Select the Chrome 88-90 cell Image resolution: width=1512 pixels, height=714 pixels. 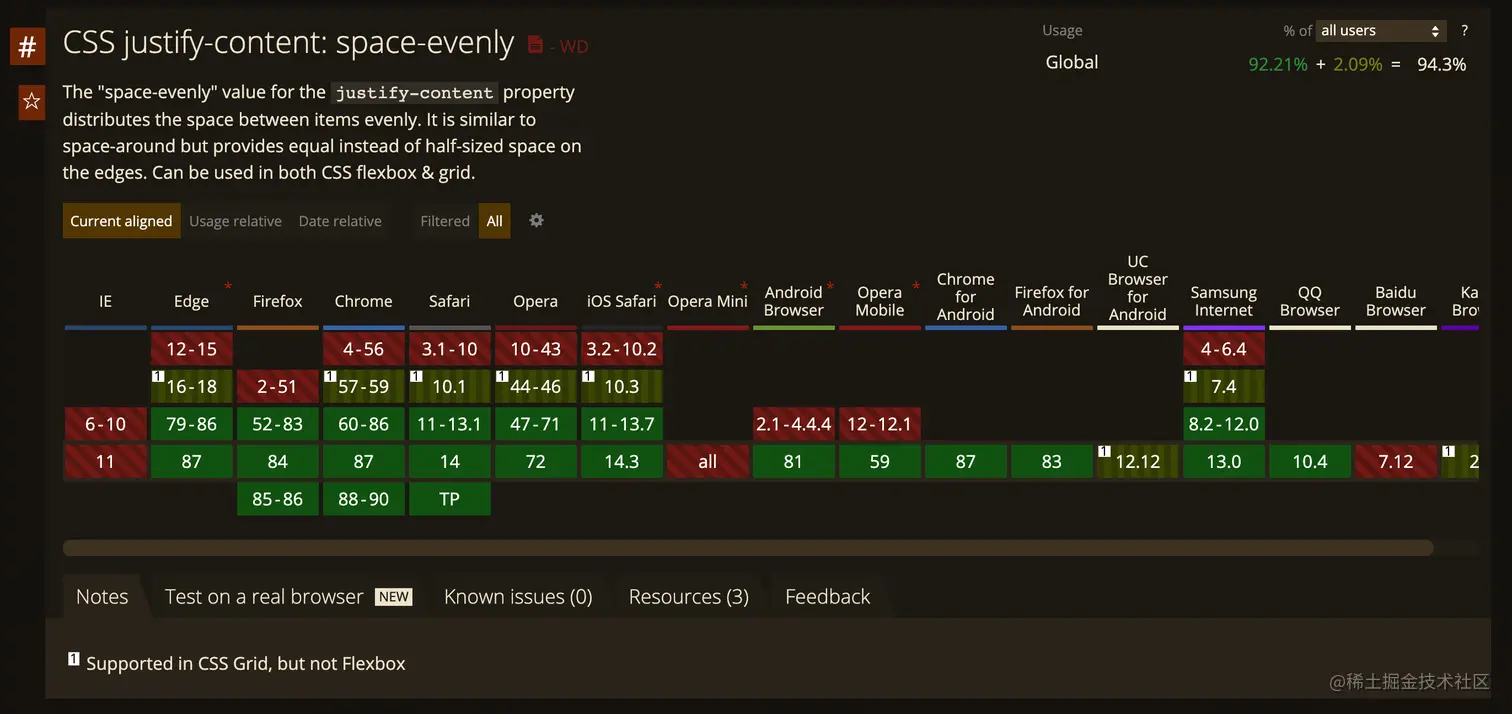coord(364,499)
